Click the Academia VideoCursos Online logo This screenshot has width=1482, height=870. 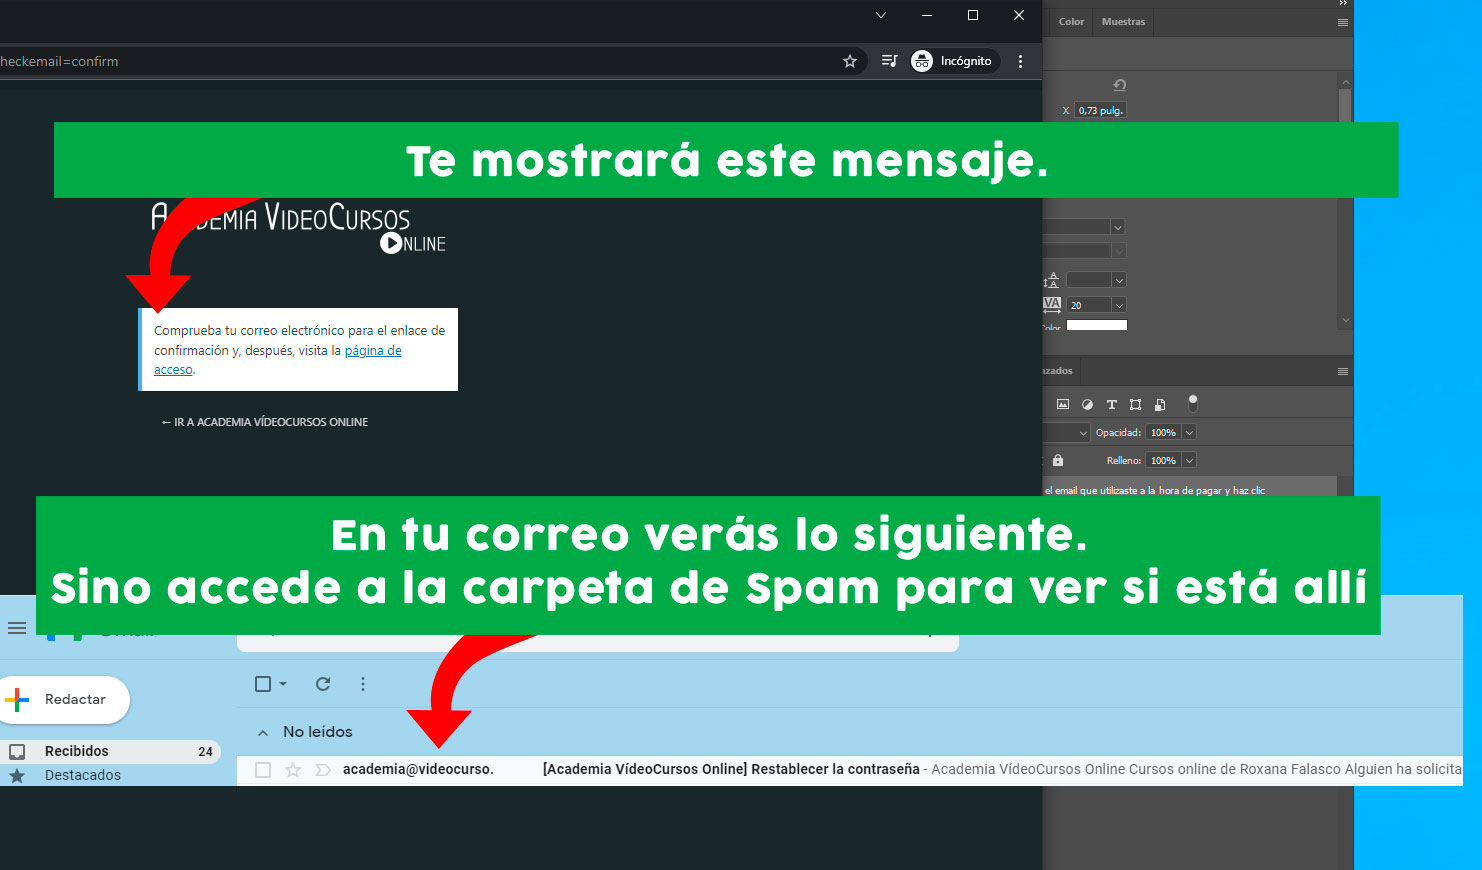click(x=299, y=227)
